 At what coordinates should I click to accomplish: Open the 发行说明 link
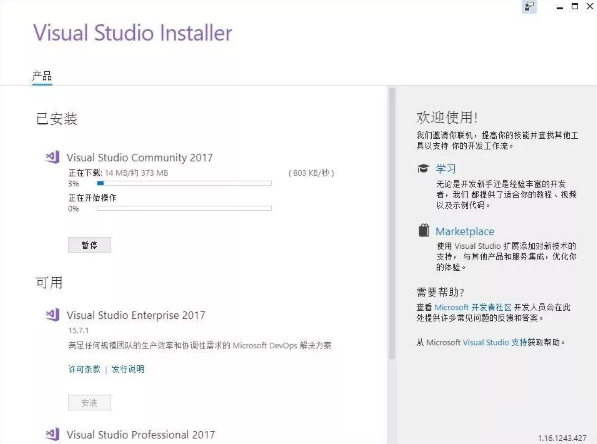(128, 369)
